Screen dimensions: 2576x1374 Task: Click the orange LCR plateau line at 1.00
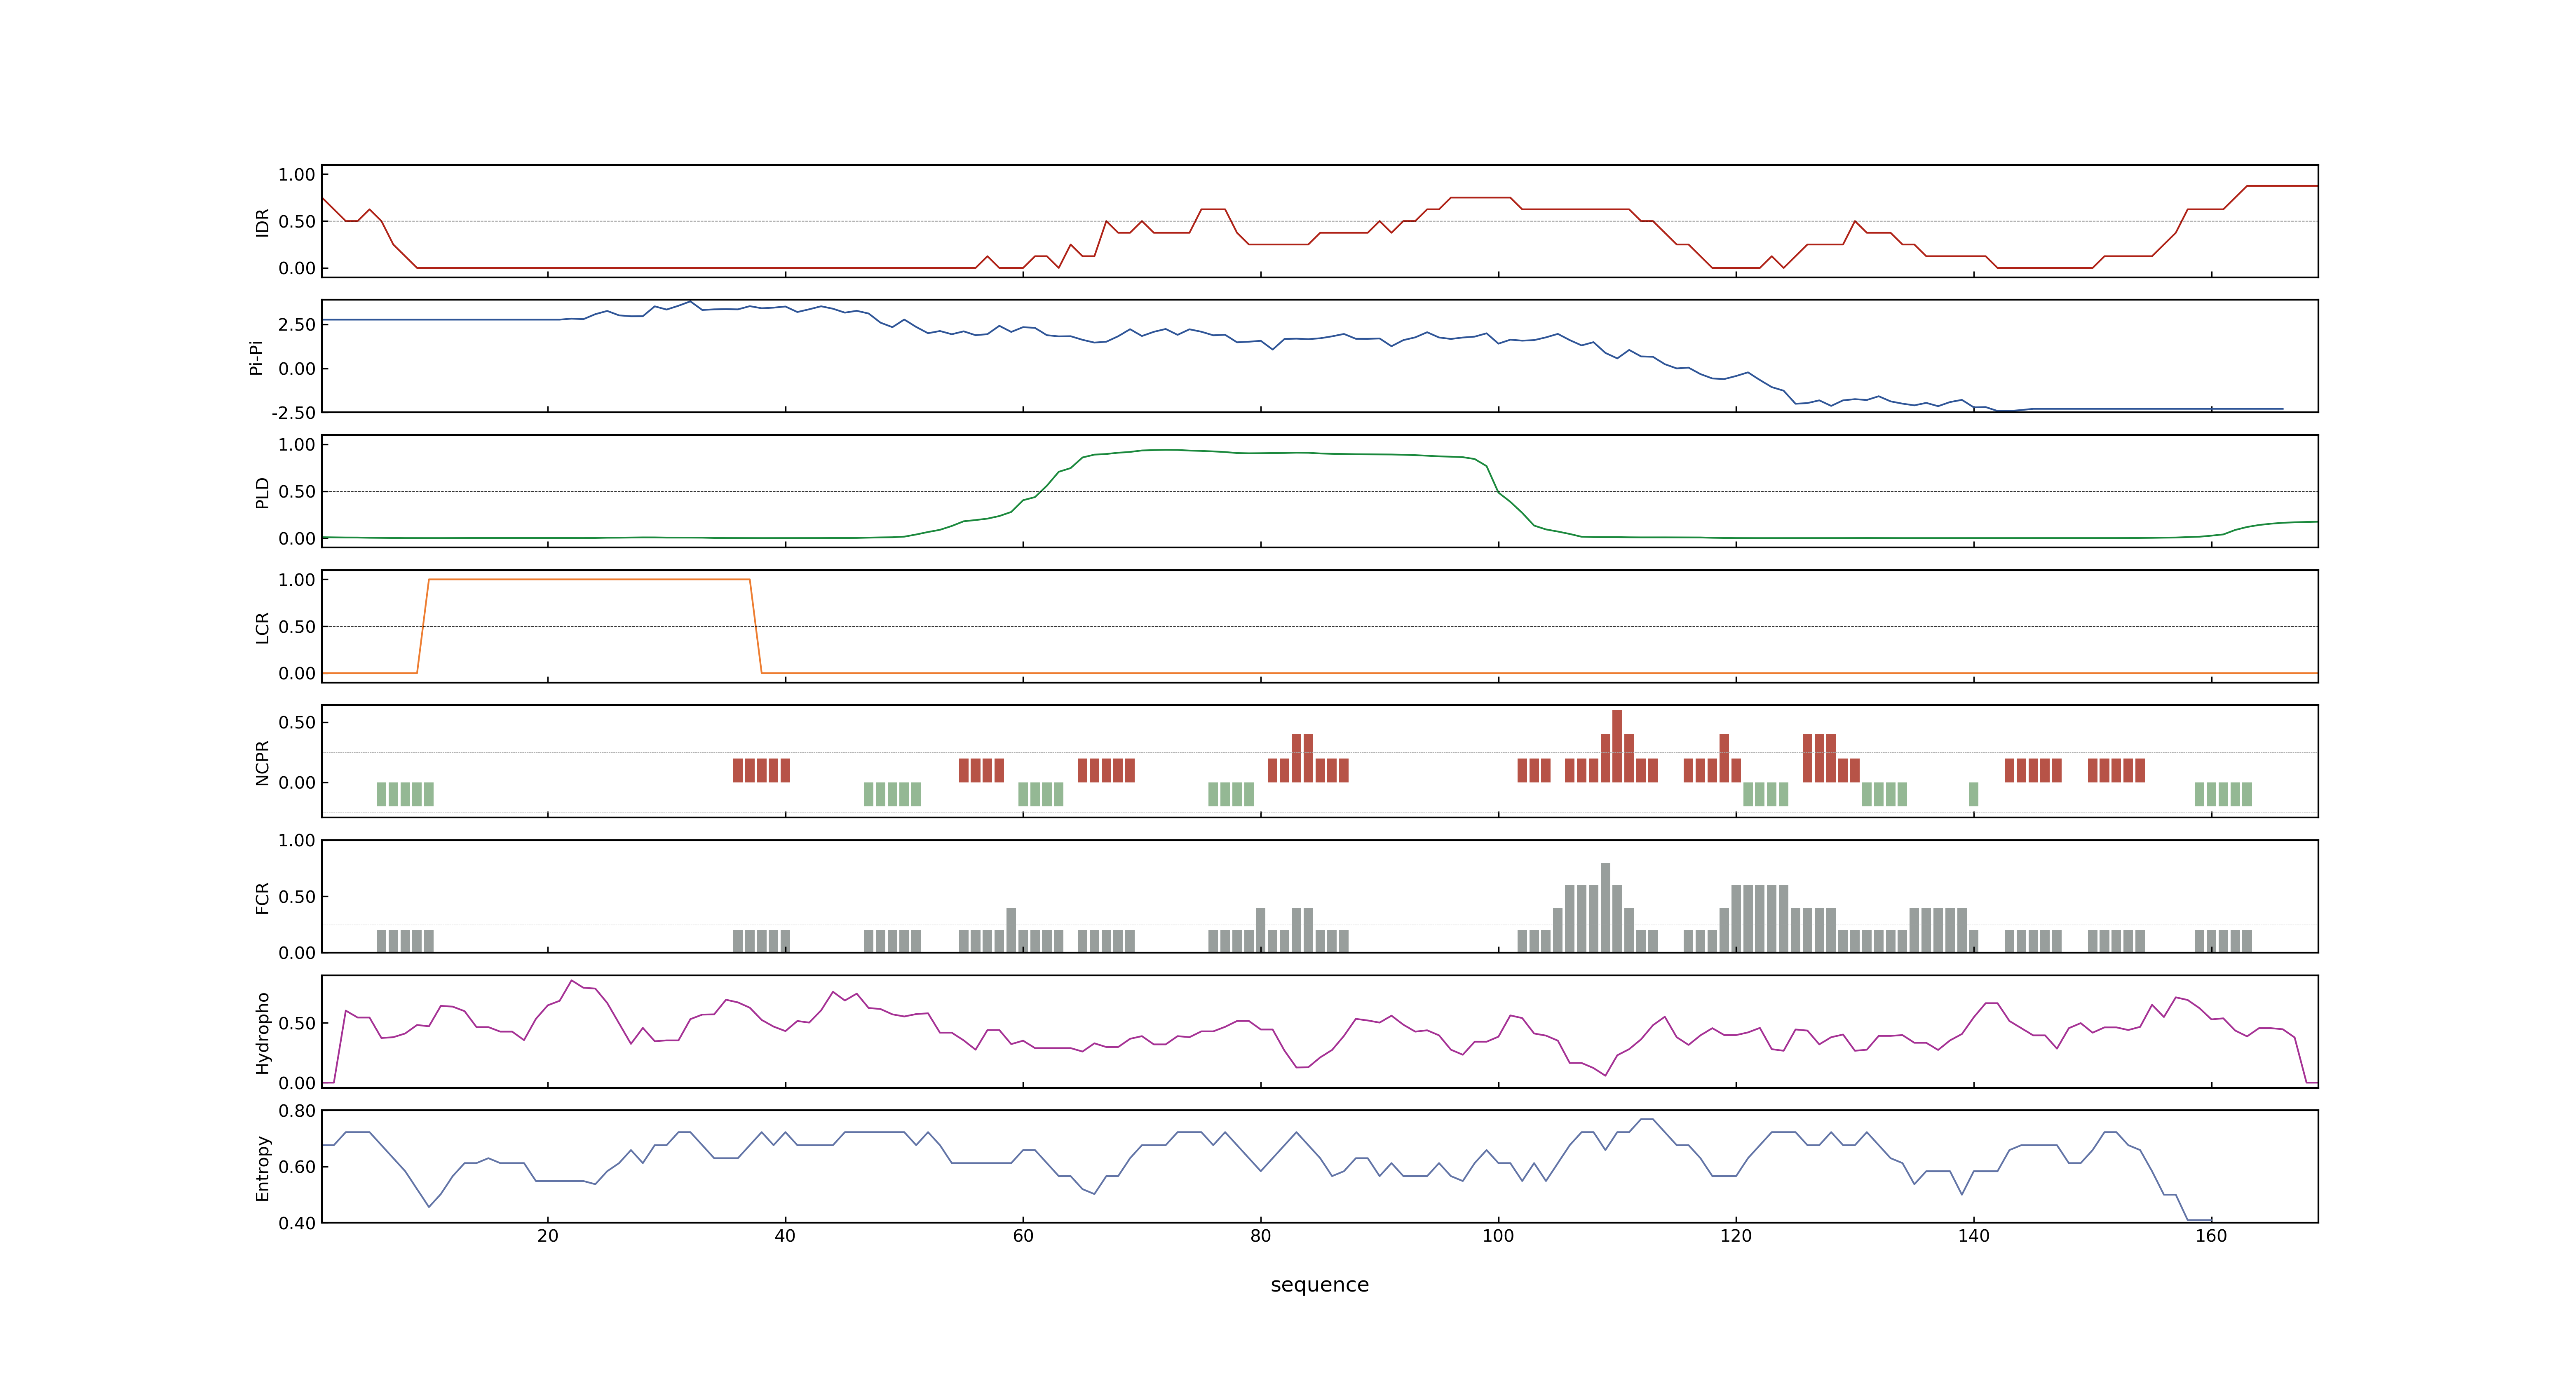pyautogui.click(x=589, y=580)
